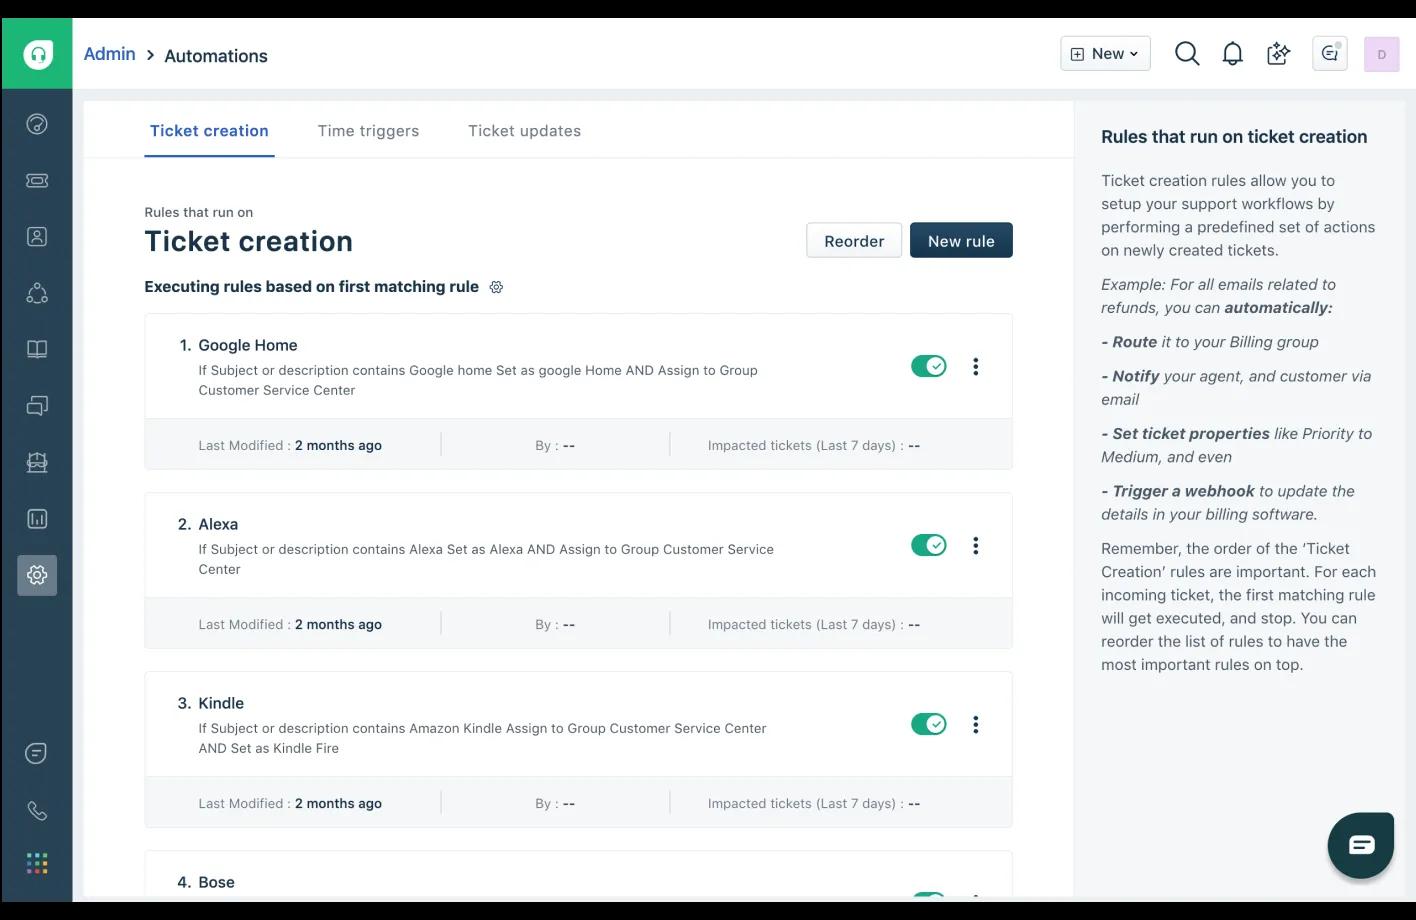Image resolution: width=1416 pixels, height=920 pixels.
Task: Click 'Executing rules based on first matching rule'
Action: 311,287
